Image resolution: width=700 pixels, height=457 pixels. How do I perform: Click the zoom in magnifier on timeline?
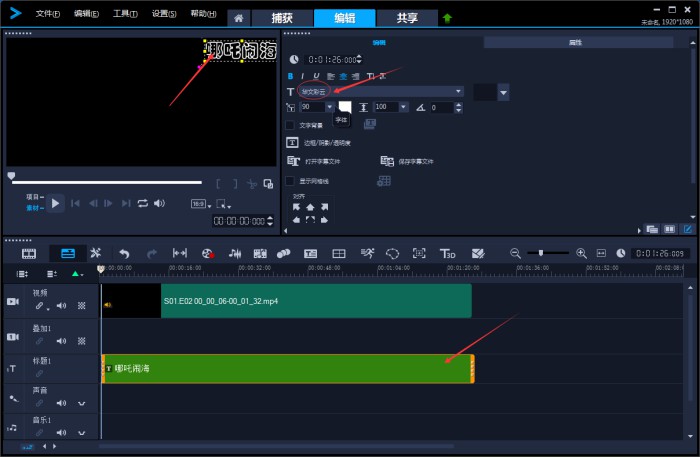pyautogui.click(x=581, y=254)
